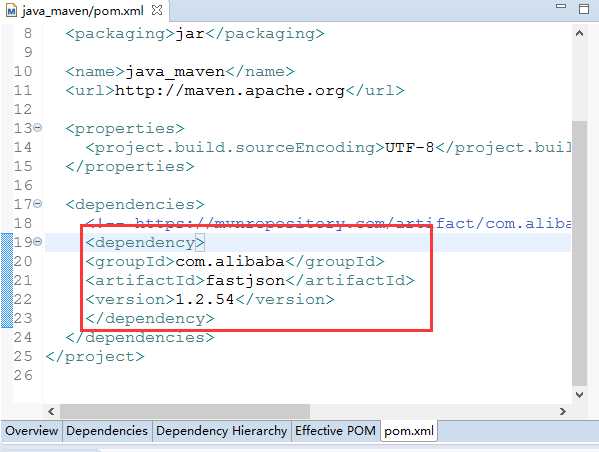Click the horizontal scrollbar left arrow
This screenshot has height=452, width=599.
pos(51,411)
